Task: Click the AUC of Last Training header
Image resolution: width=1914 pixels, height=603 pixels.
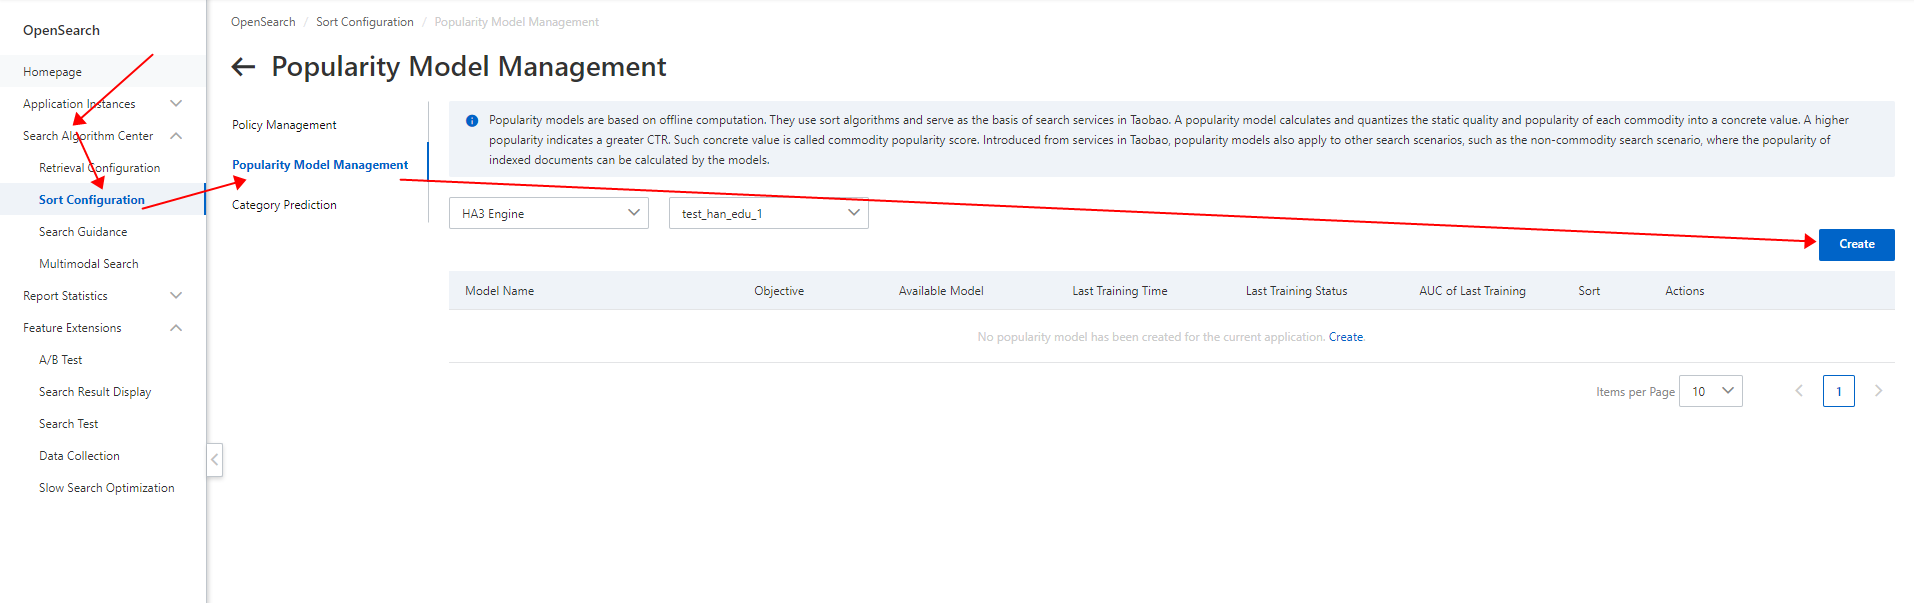Action: (x=1472, y=291)
